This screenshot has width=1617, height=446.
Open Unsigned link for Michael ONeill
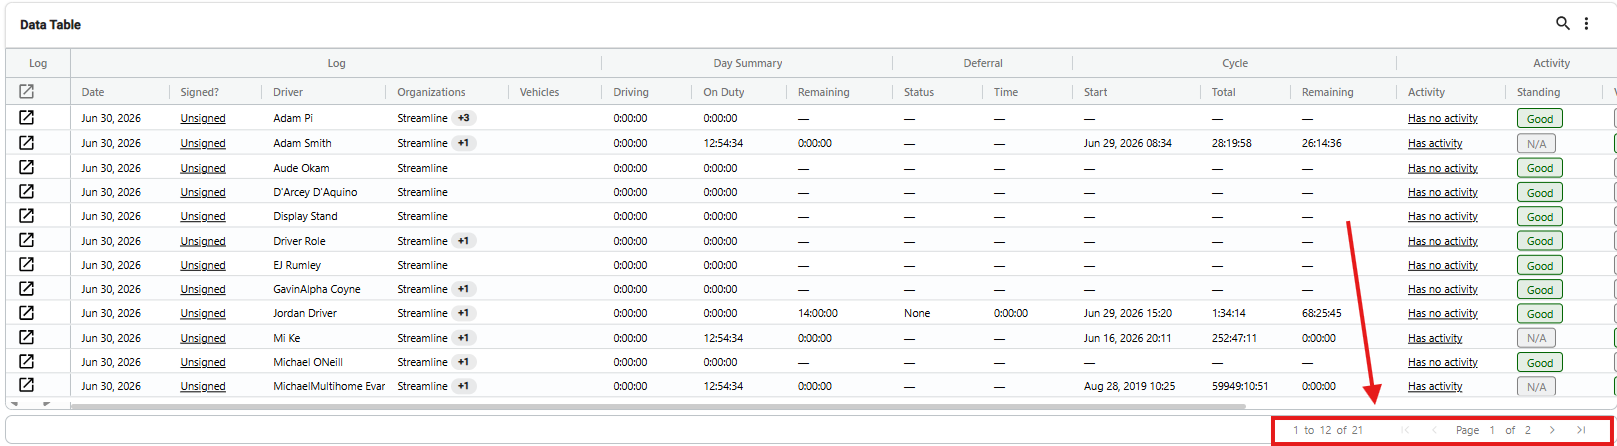coord(203,362)
